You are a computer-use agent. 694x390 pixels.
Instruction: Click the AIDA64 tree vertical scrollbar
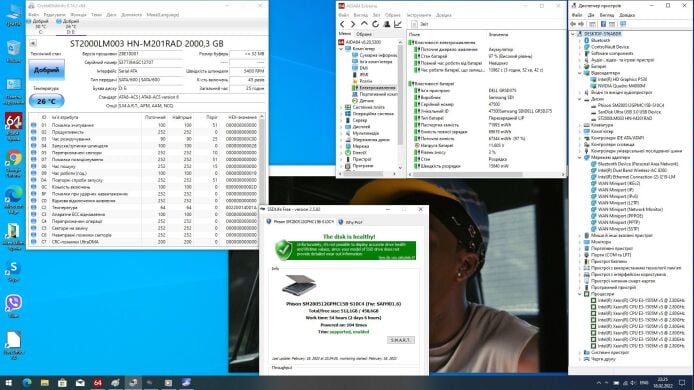pyautogui.click(x=401, y=104)
